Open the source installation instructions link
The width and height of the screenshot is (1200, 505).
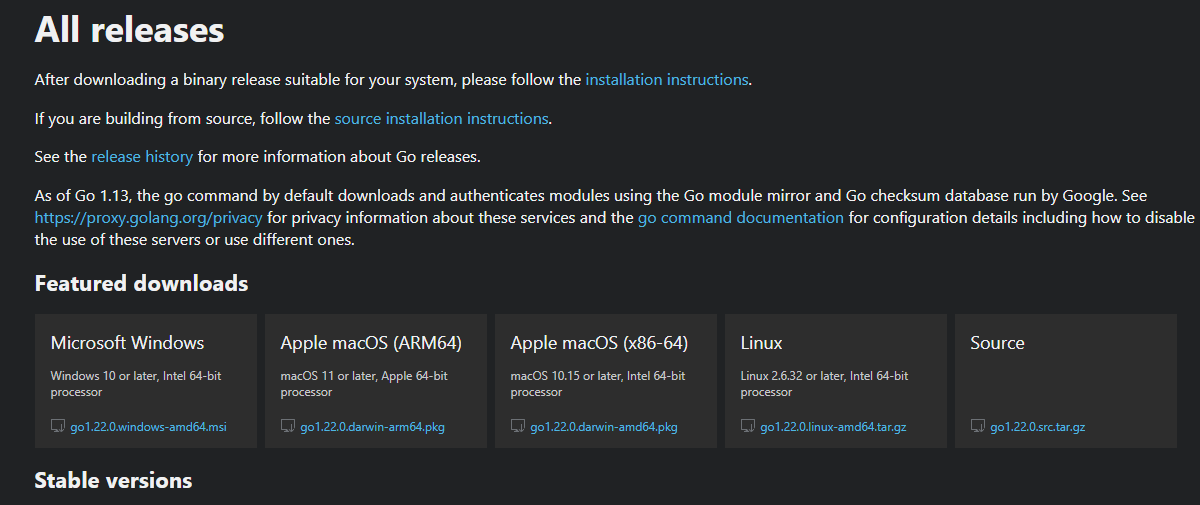441,118
